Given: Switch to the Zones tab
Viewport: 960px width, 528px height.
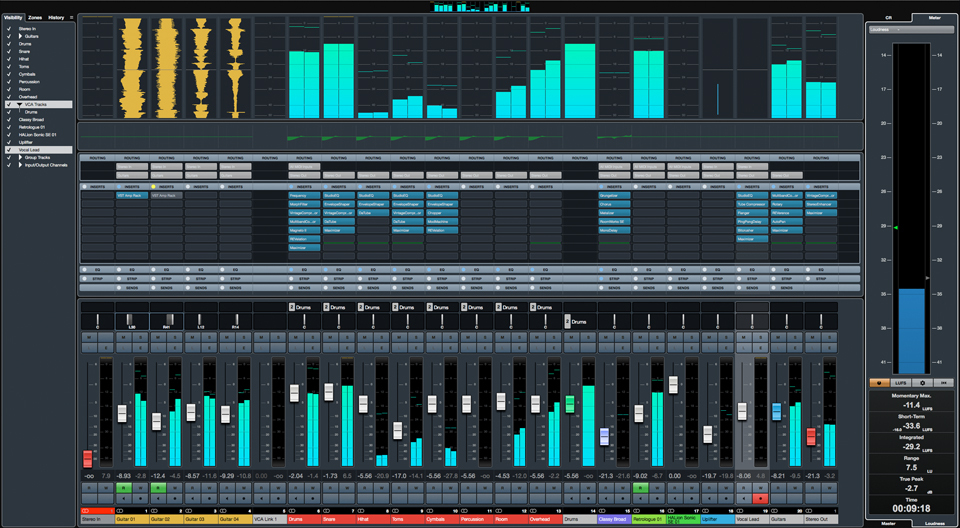Looking at the screenshot, I should pyautogui.click(x=35, y=17).
